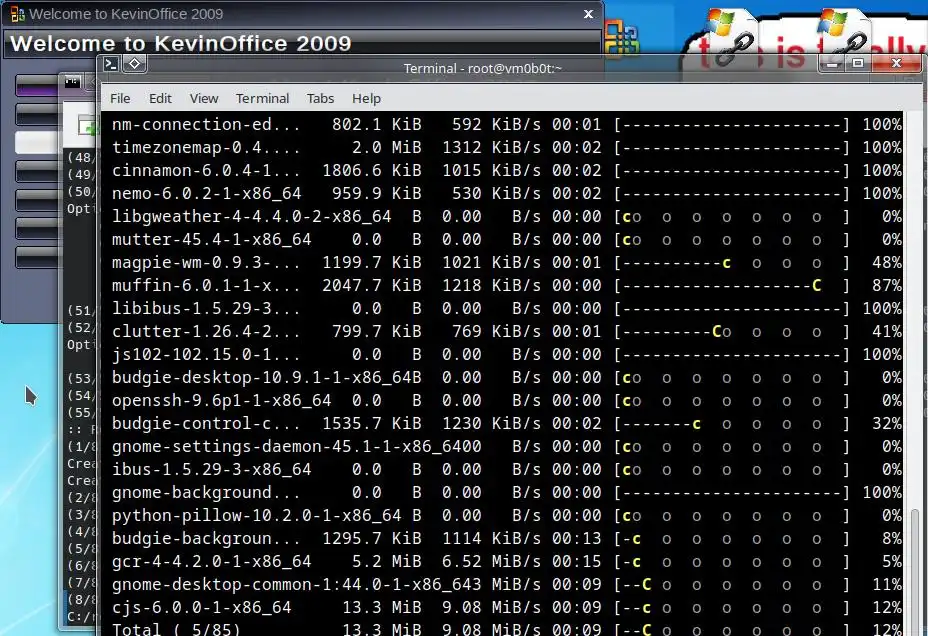The width and height of the screenshot is (928, 636).
Task: Click the 'gcr-4-4.2.0-1-x86_64' package name
Action: (211, 561)
